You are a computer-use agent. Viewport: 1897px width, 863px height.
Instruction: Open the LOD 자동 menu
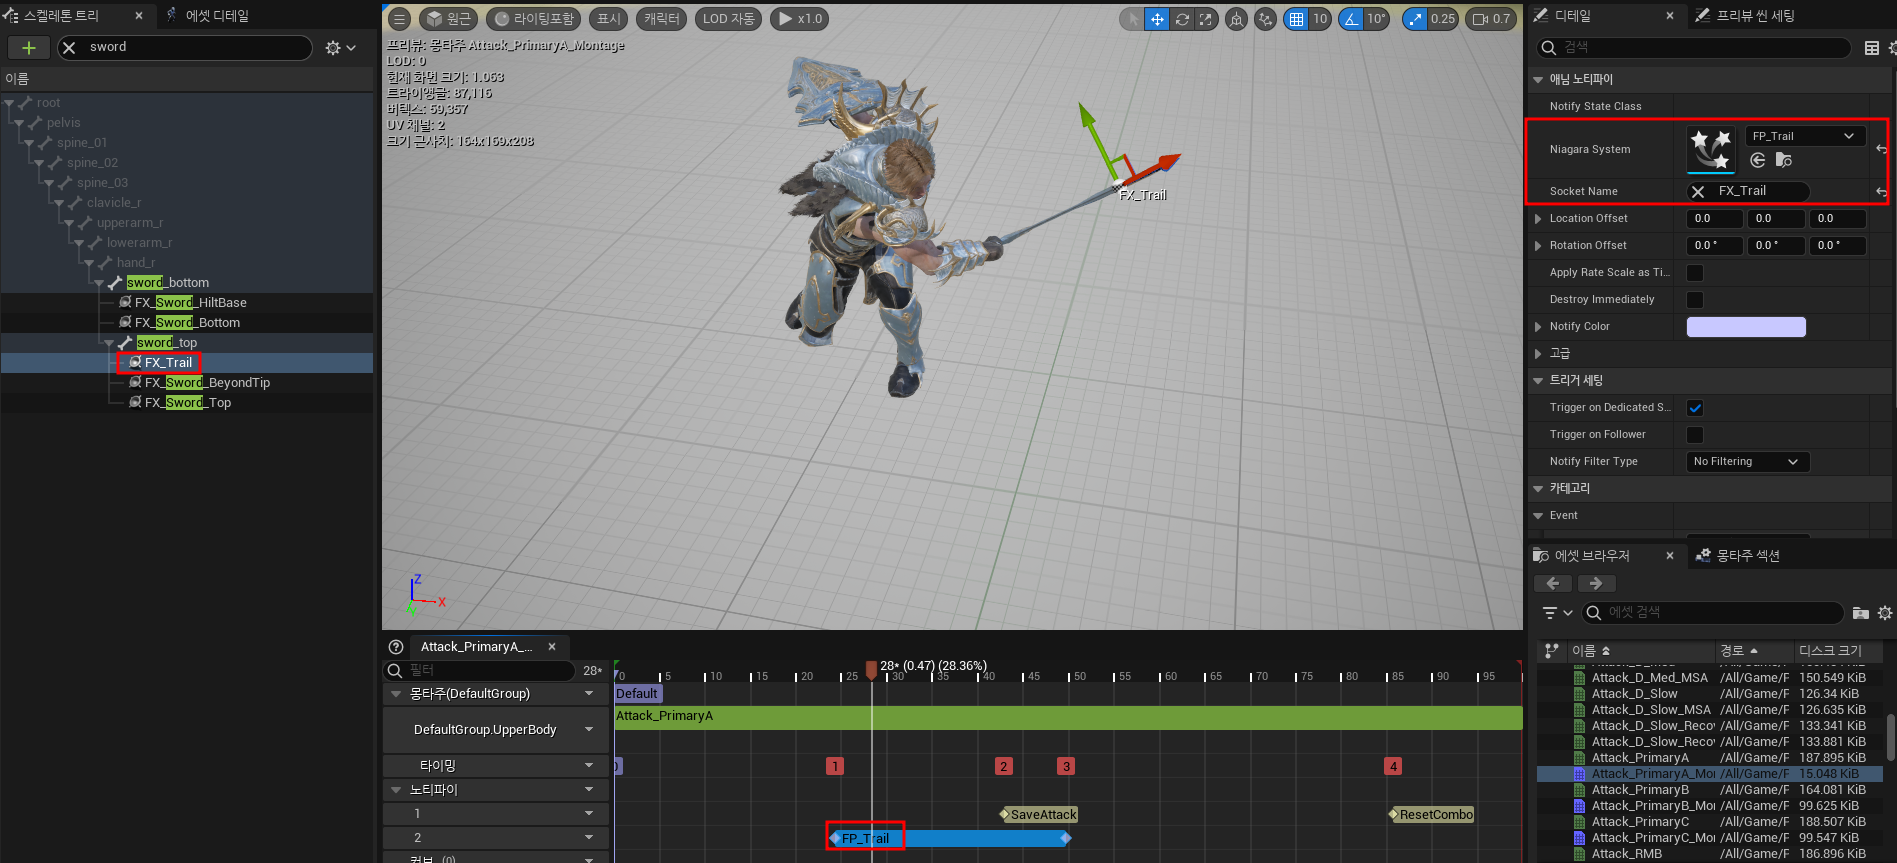[x=729, y=19]
